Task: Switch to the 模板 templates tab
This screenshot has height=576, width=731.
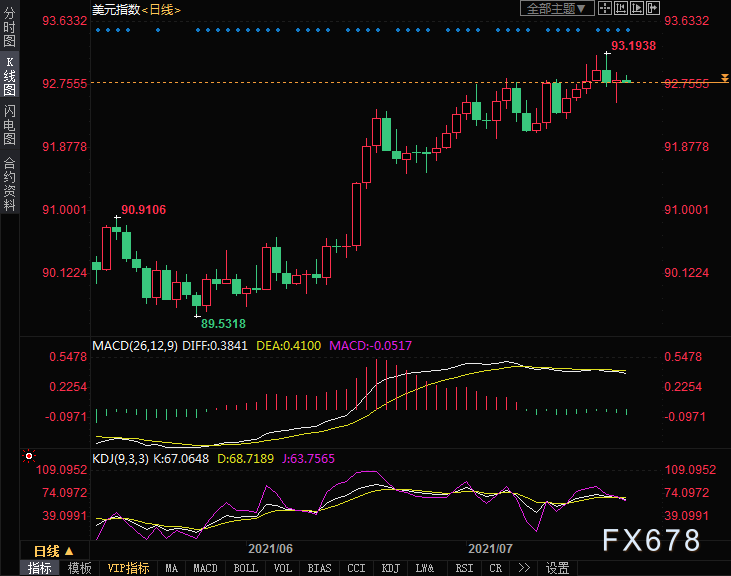Action: (x=79, y=568)
